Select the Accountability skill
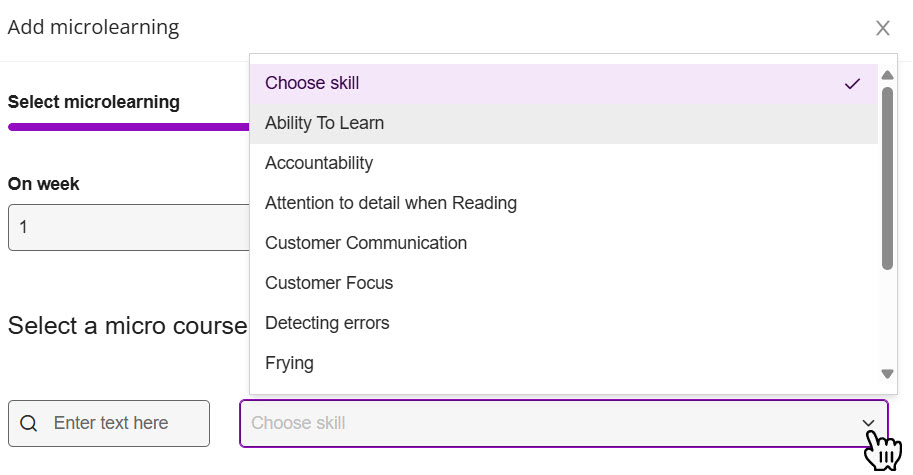 (x=564, y=163)
